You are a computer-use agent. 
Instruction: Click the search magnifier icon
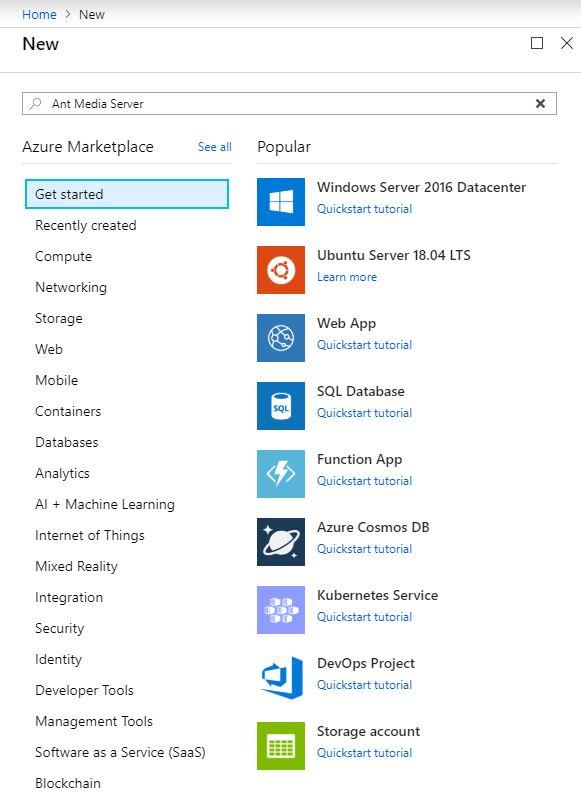(35, 104)
